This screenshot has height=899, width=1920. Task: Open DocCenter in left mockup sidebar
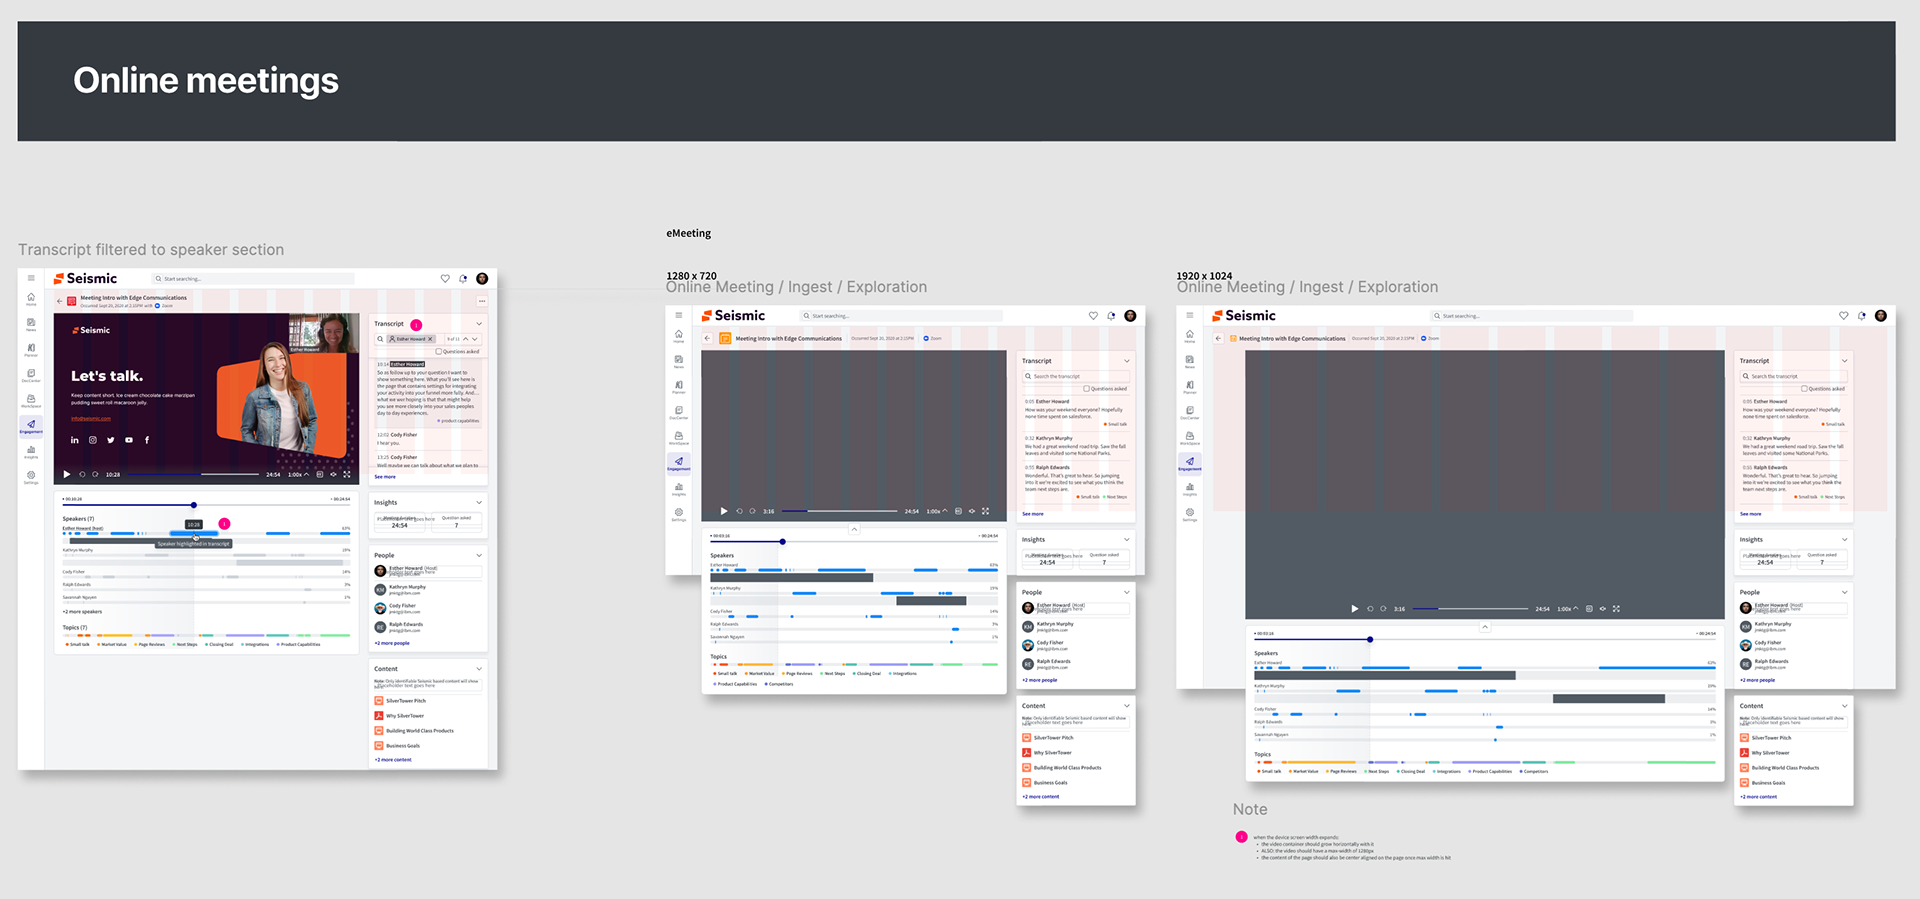coord(31,375)
